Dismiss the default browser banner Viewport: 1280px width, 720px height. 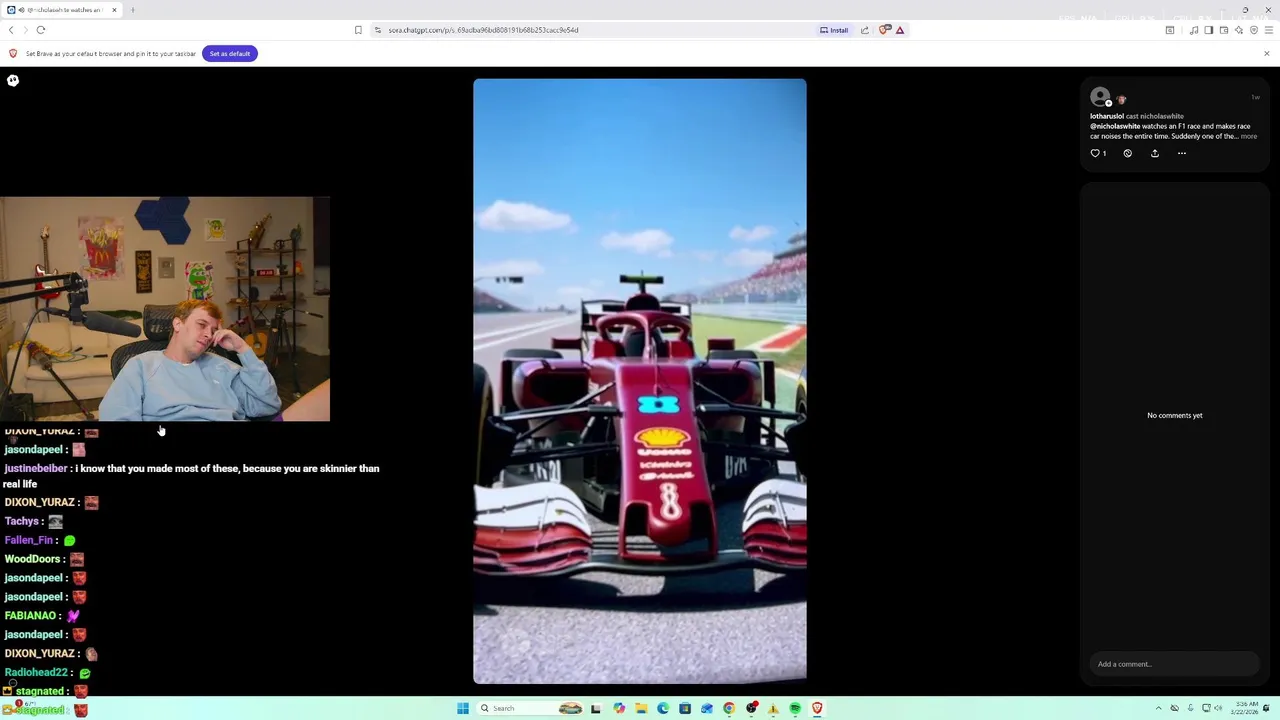[x=1266, y=53]
